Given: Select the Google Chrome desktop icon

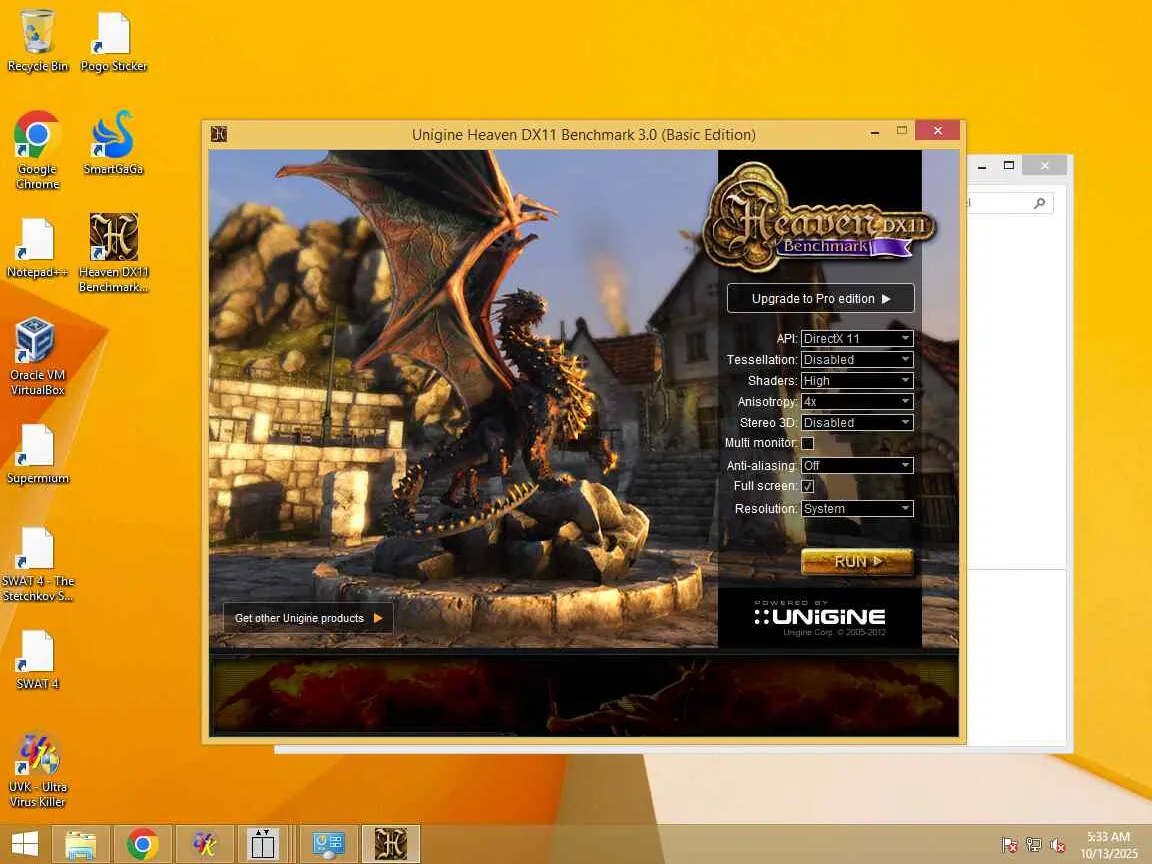Looking at the screenshot, I should (37, 151).
